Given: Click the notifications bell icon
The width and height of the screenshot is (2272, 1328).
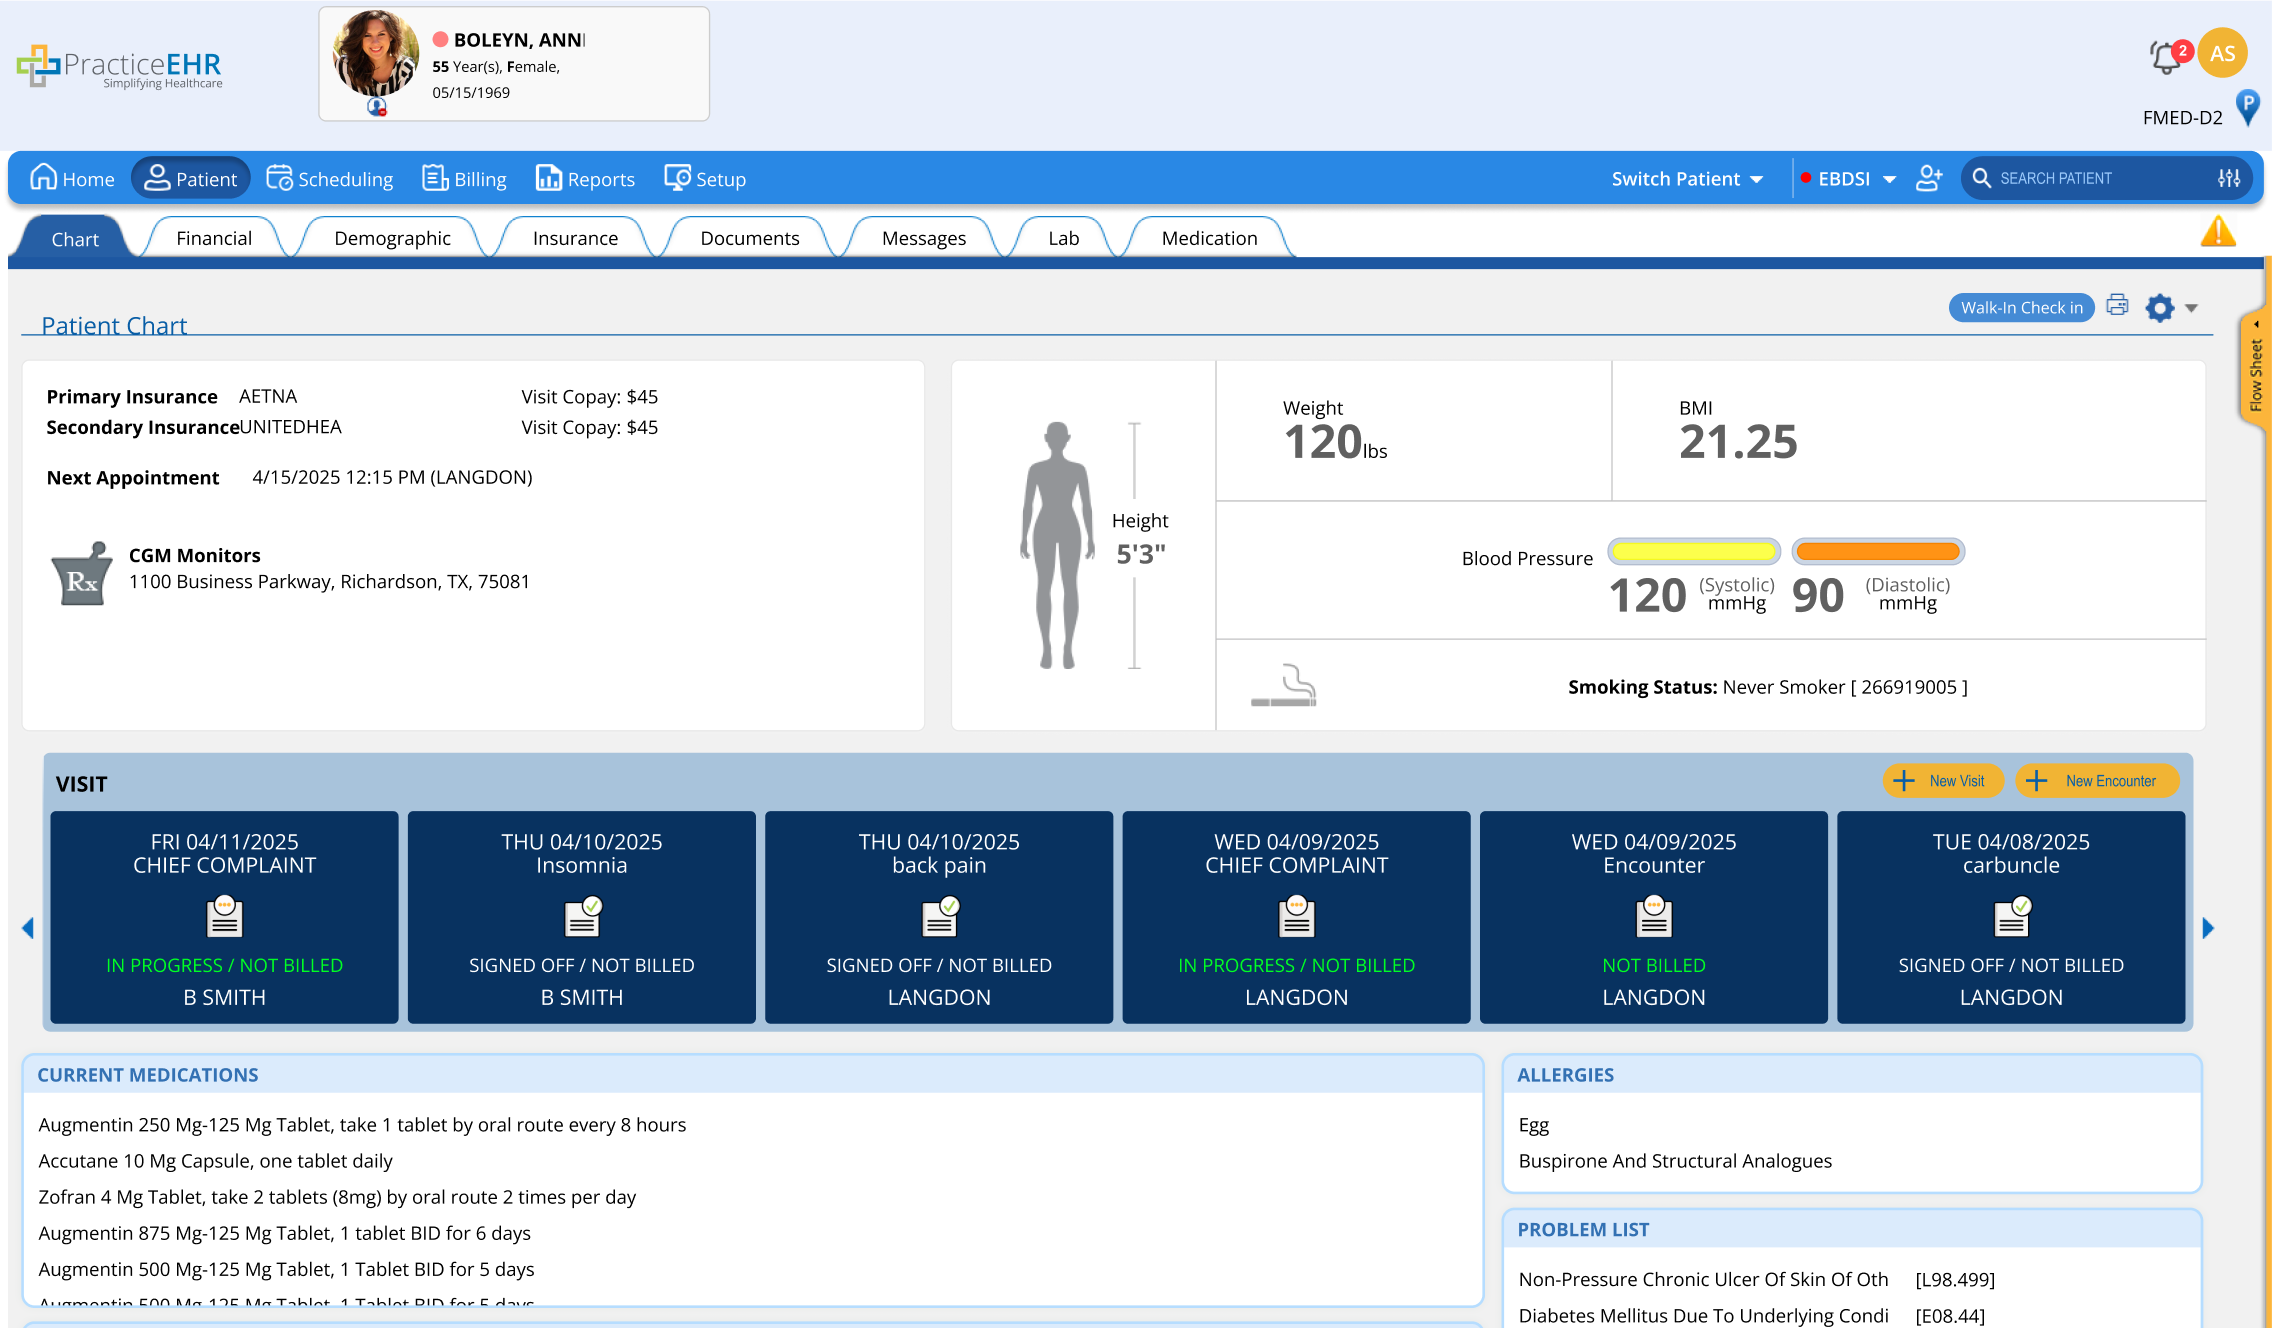Looking at the screenshot, I should pyautogui.click(x=2165, y=57).
